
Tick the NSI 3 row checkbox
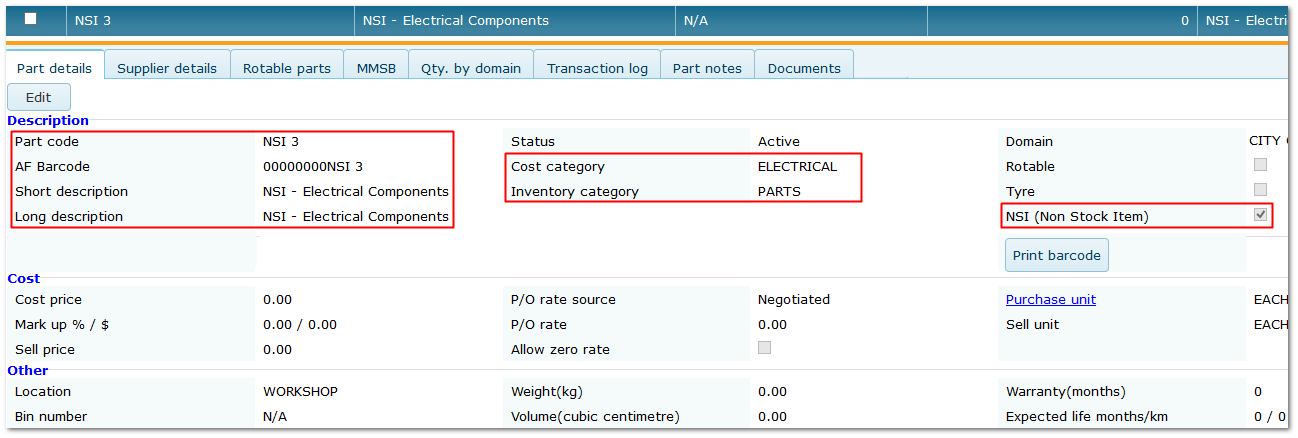click(31, 19)
